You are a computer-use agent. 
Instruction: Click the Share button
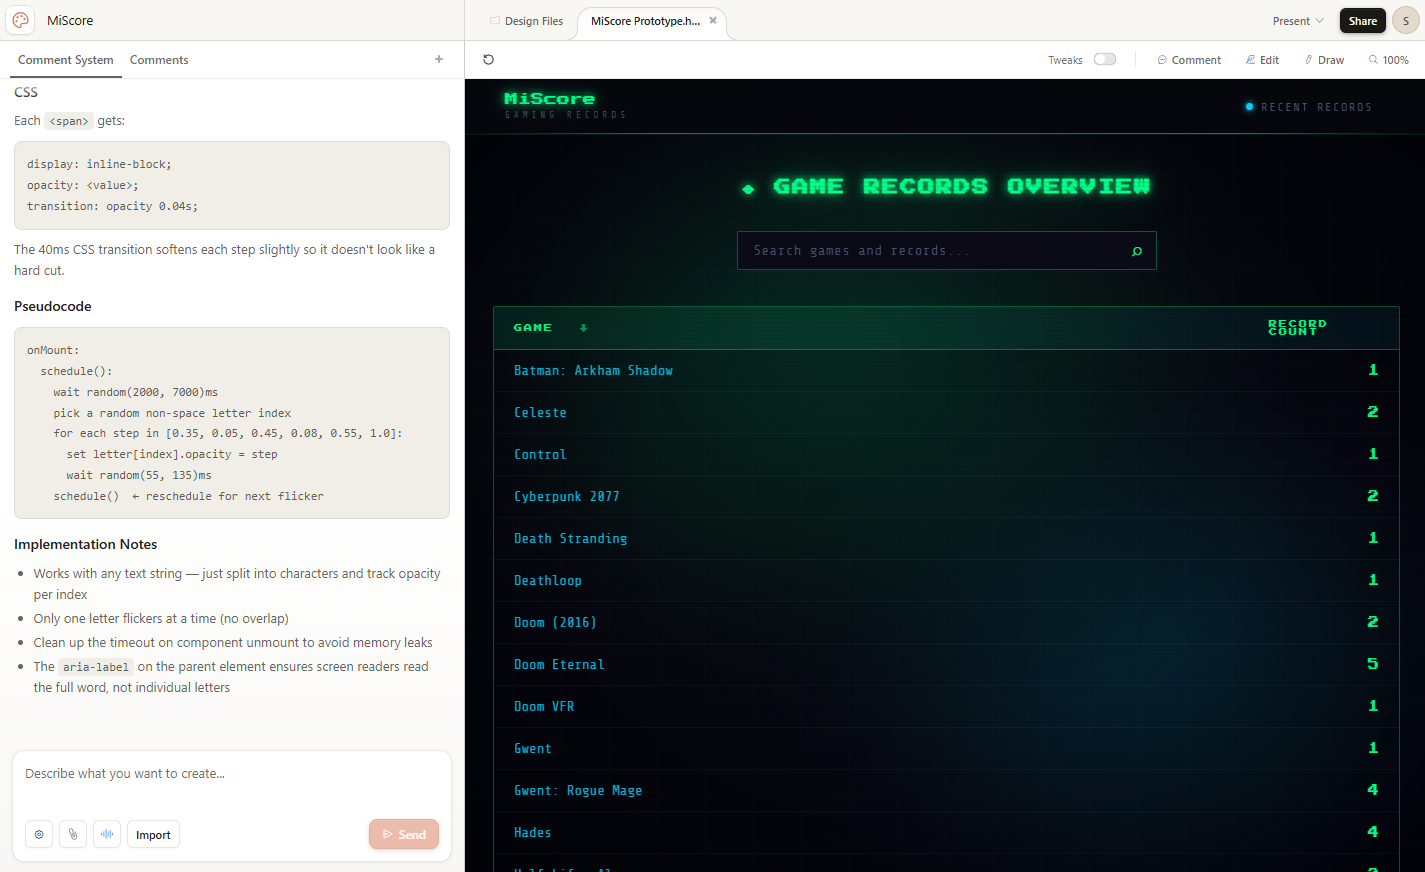tap(1362, 21)
